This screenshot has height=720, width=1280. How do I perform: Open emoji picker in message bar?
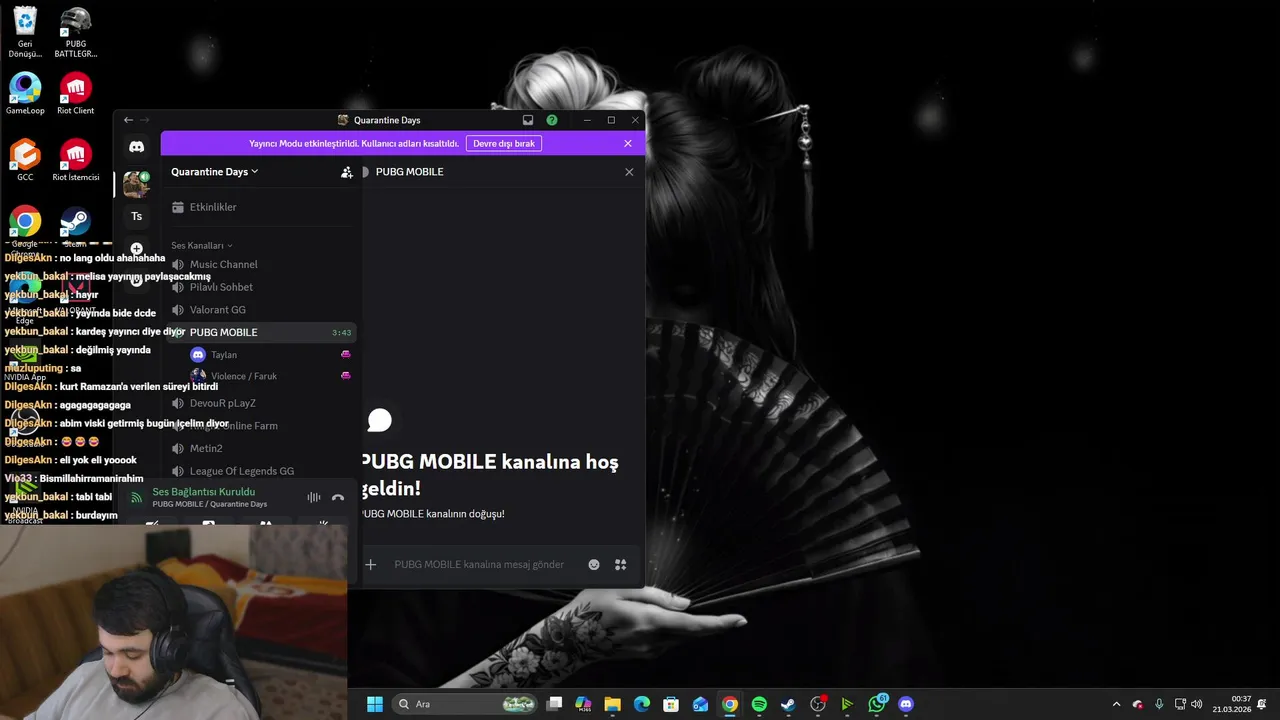594,565
